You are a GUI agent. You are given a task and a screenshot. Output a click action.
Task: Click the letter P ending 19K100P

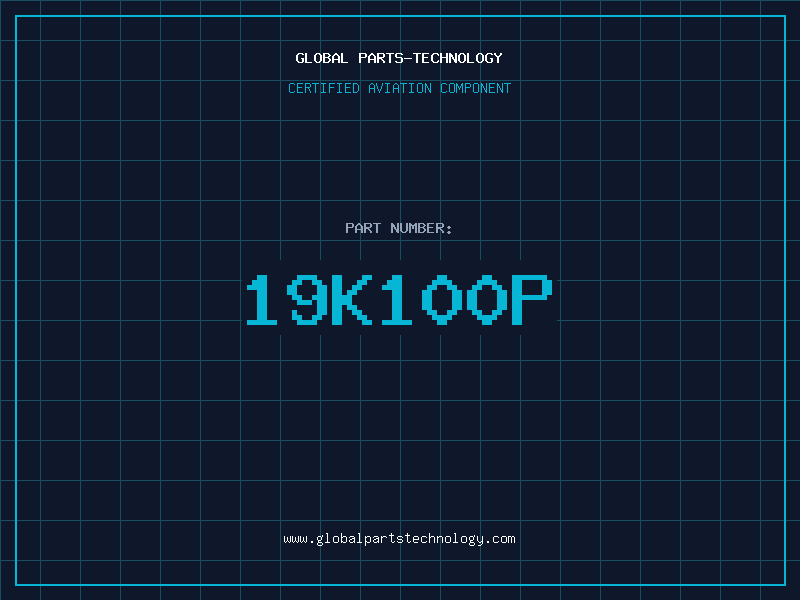(532, 299)
